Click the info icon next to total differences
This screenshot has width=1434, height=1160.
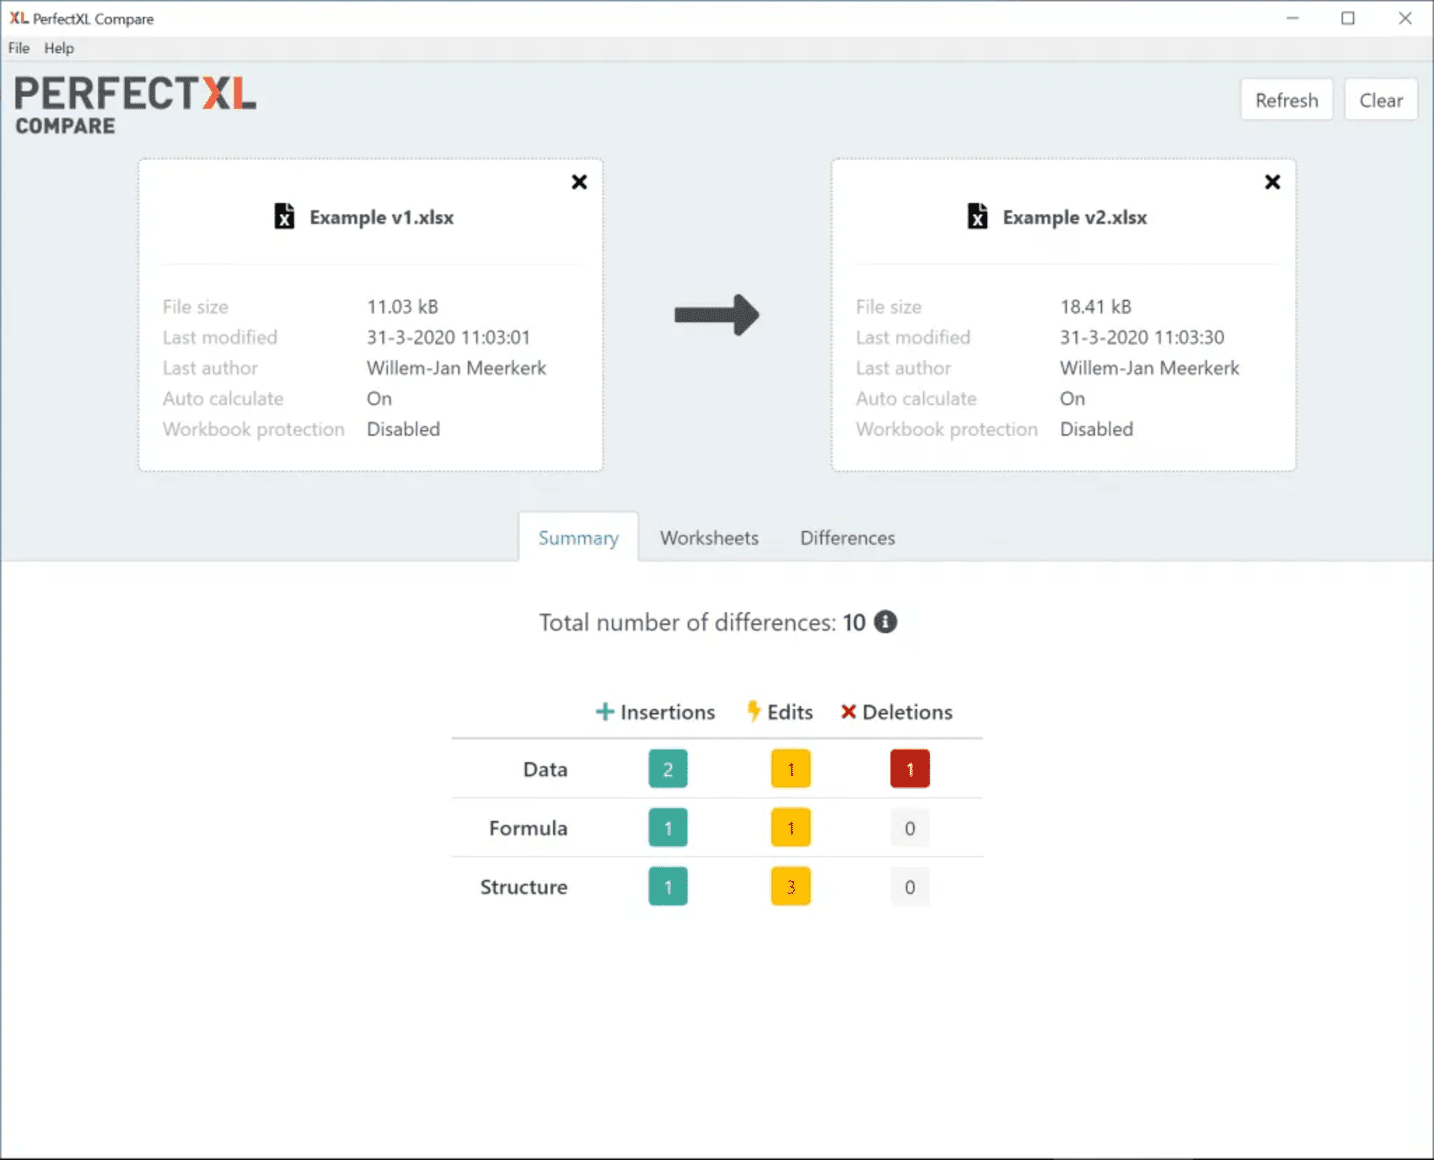click(885, 622)
